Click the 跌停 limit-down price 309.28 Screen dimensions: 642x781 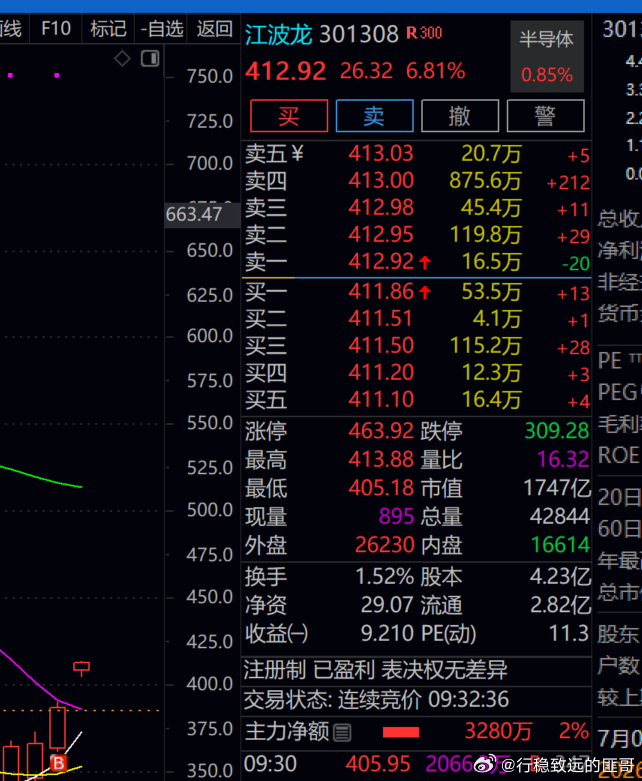tap(557, 431)
